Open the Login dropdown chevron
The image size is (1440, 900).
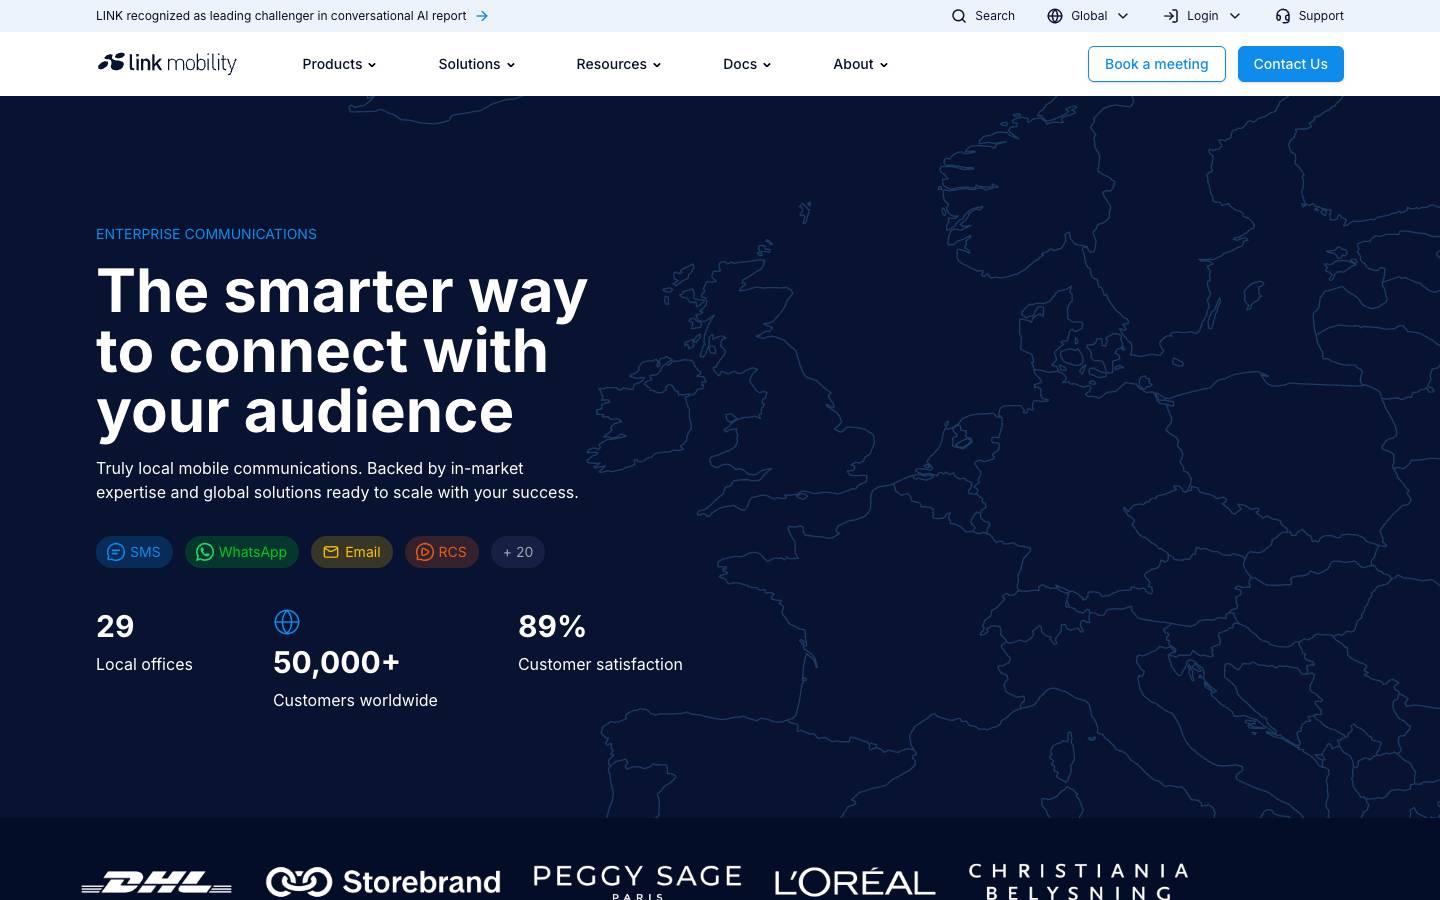[1235, 16]
